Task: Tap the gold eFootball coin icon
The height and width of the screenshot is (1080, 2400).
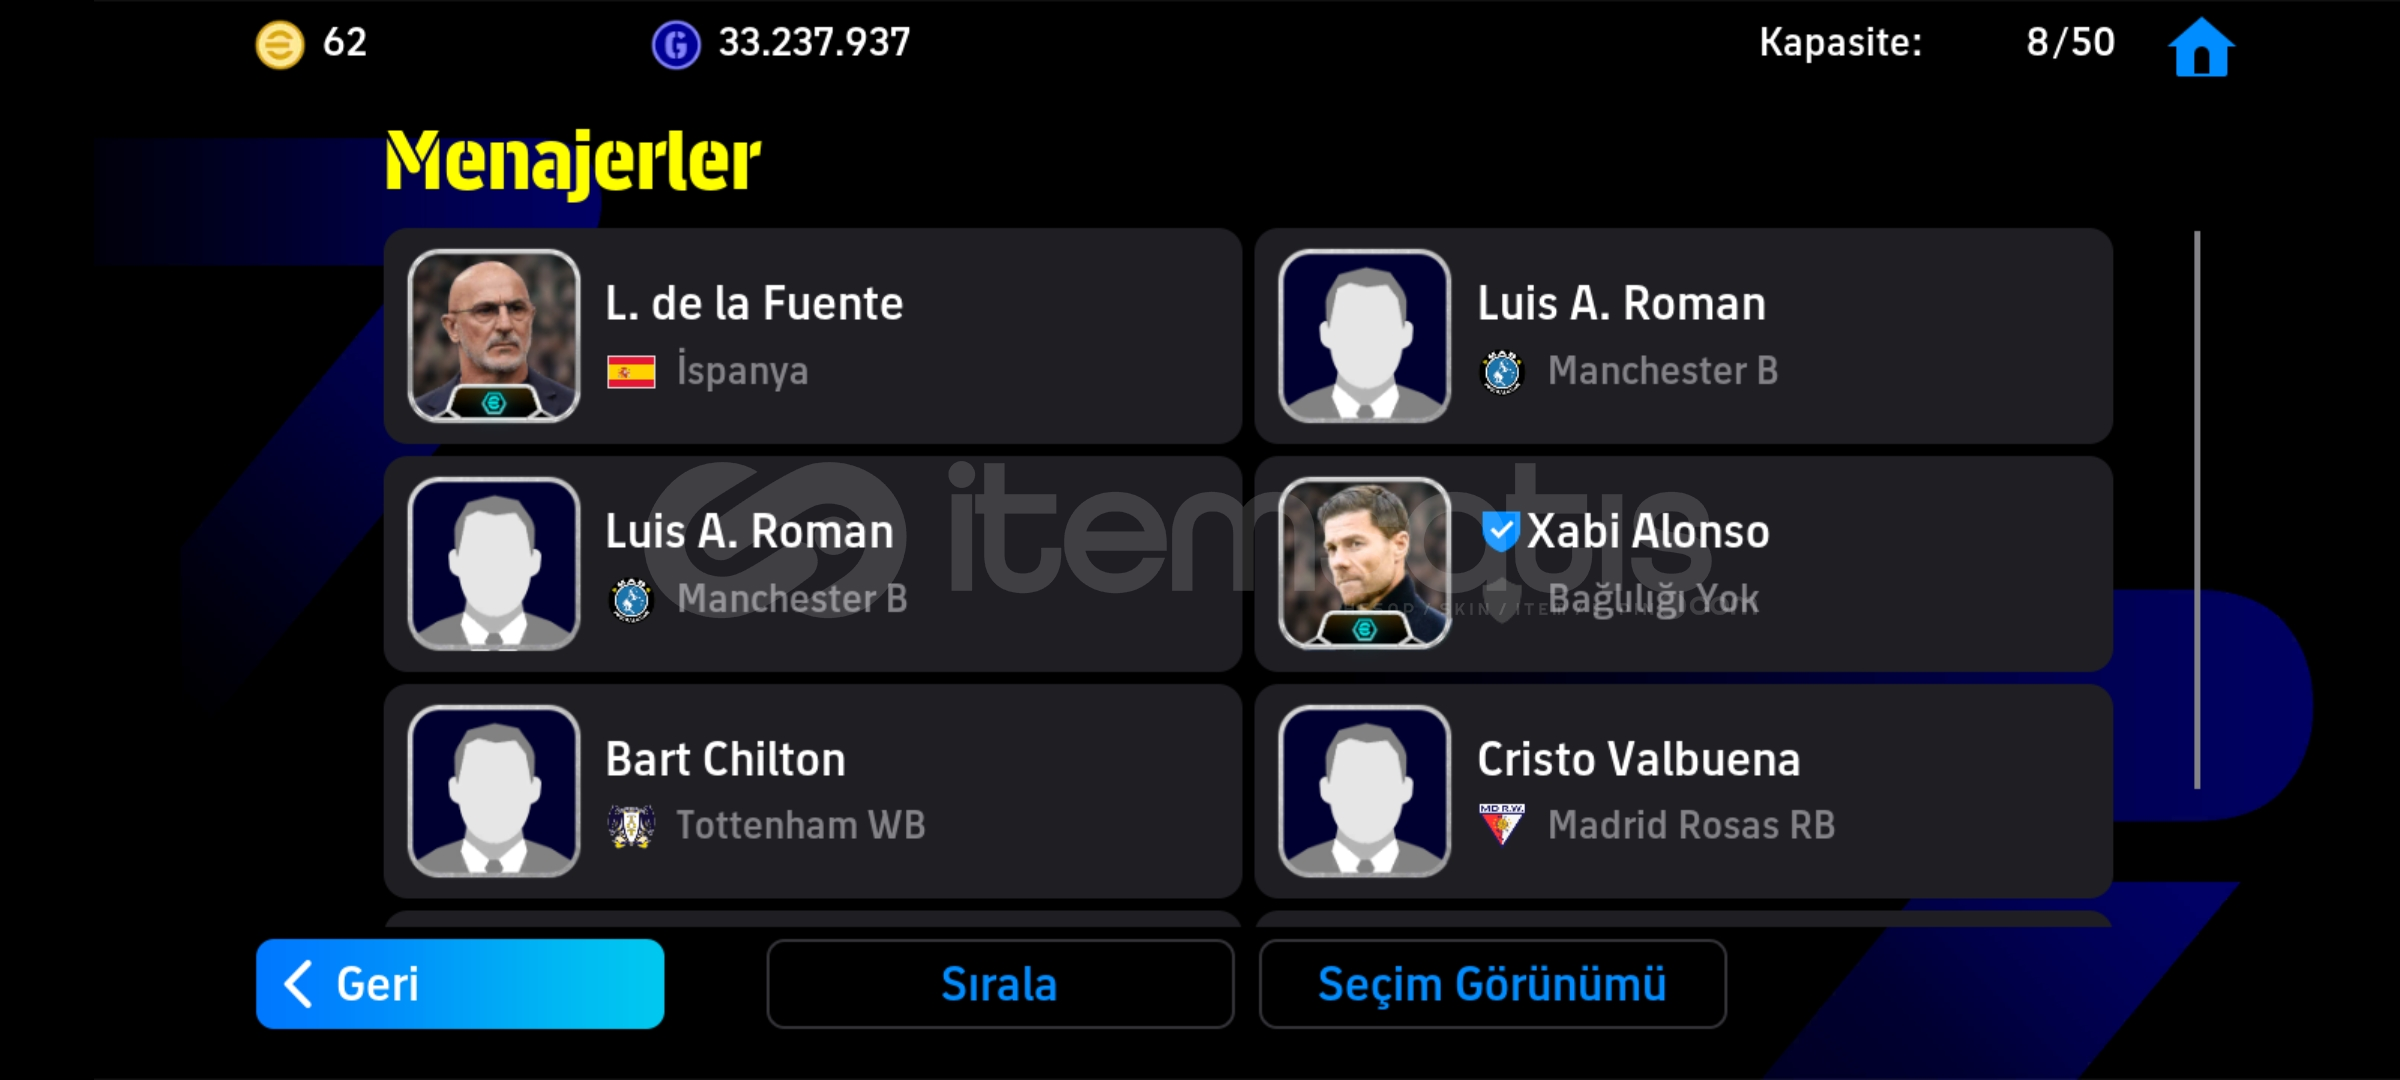Action: 280,44
